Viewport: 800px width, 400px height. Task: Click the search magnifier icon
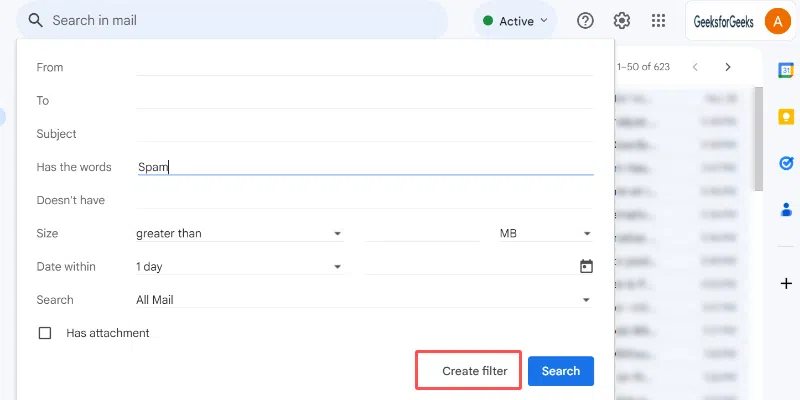click(x=36, y=20)
